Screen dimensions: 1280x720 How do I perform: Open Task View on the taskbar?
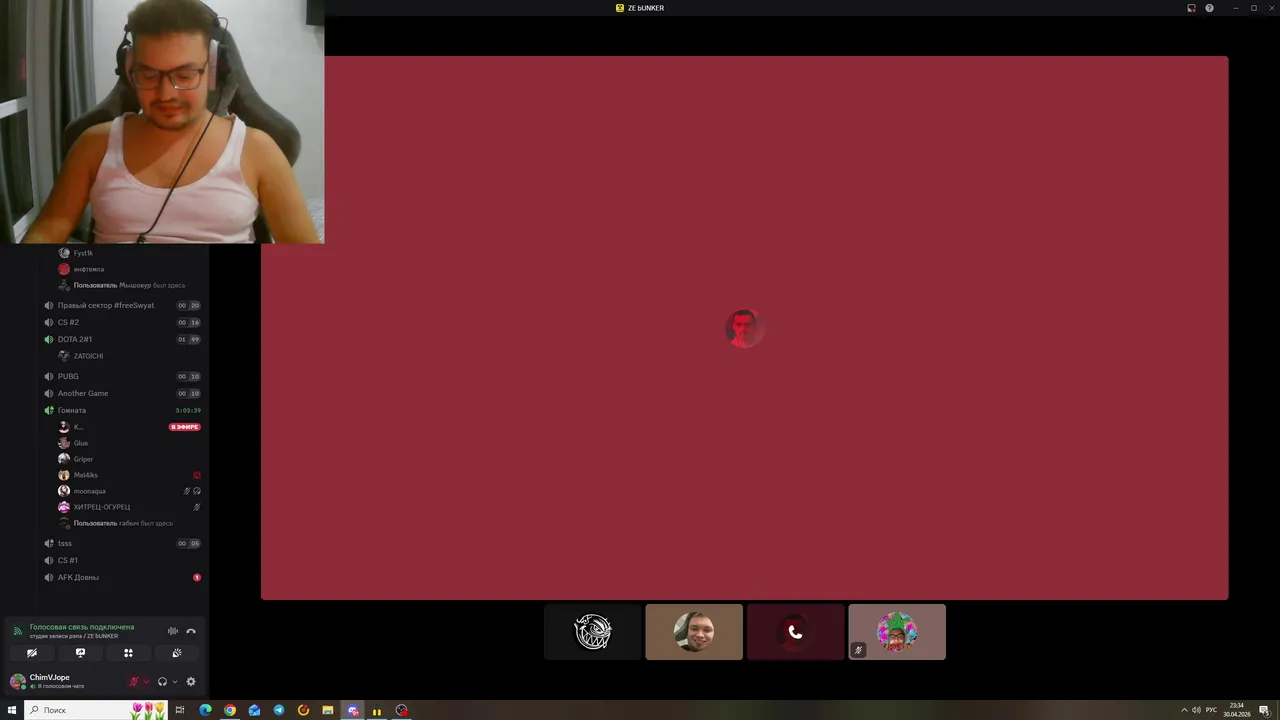180,710
